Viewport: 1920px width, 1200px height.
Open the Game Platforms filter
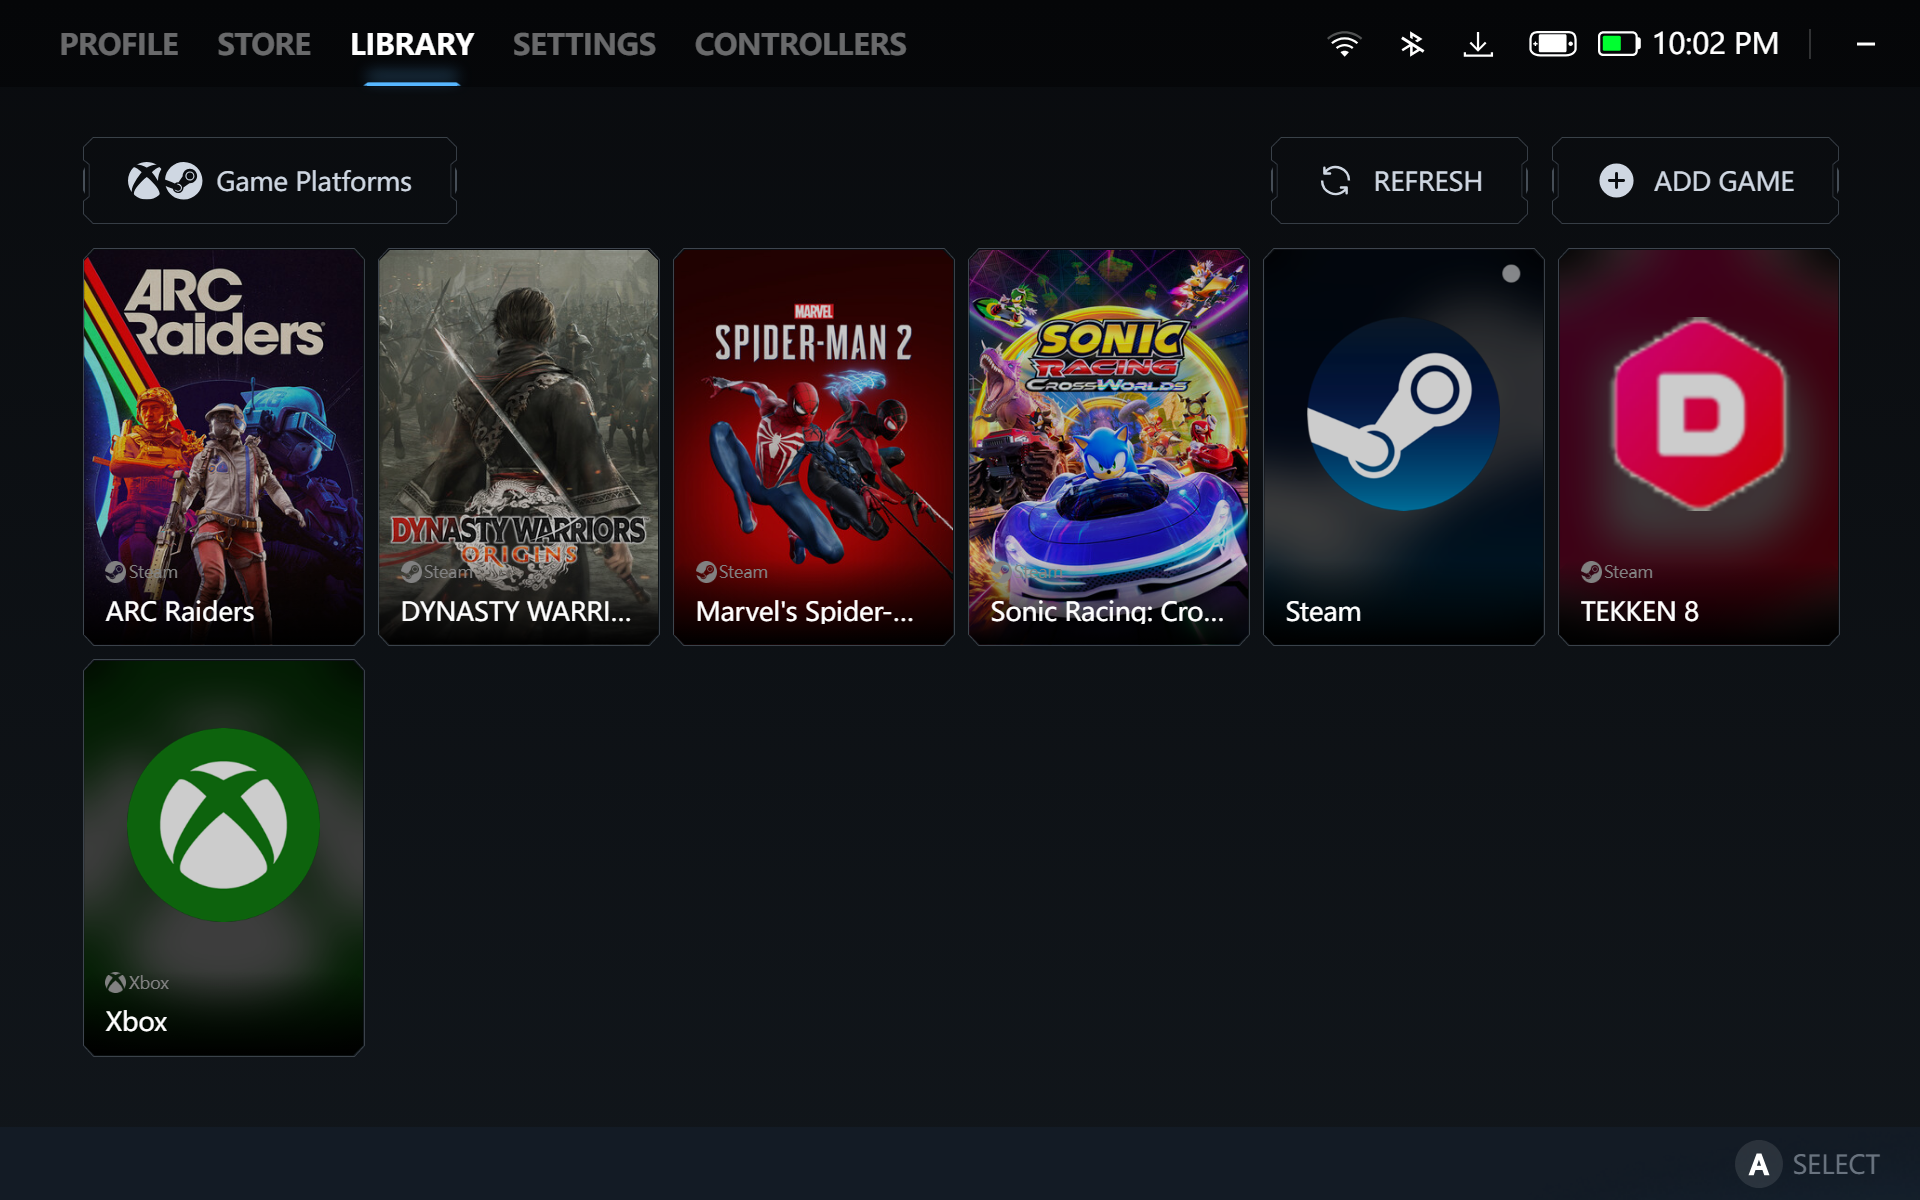tap(270, 181)
